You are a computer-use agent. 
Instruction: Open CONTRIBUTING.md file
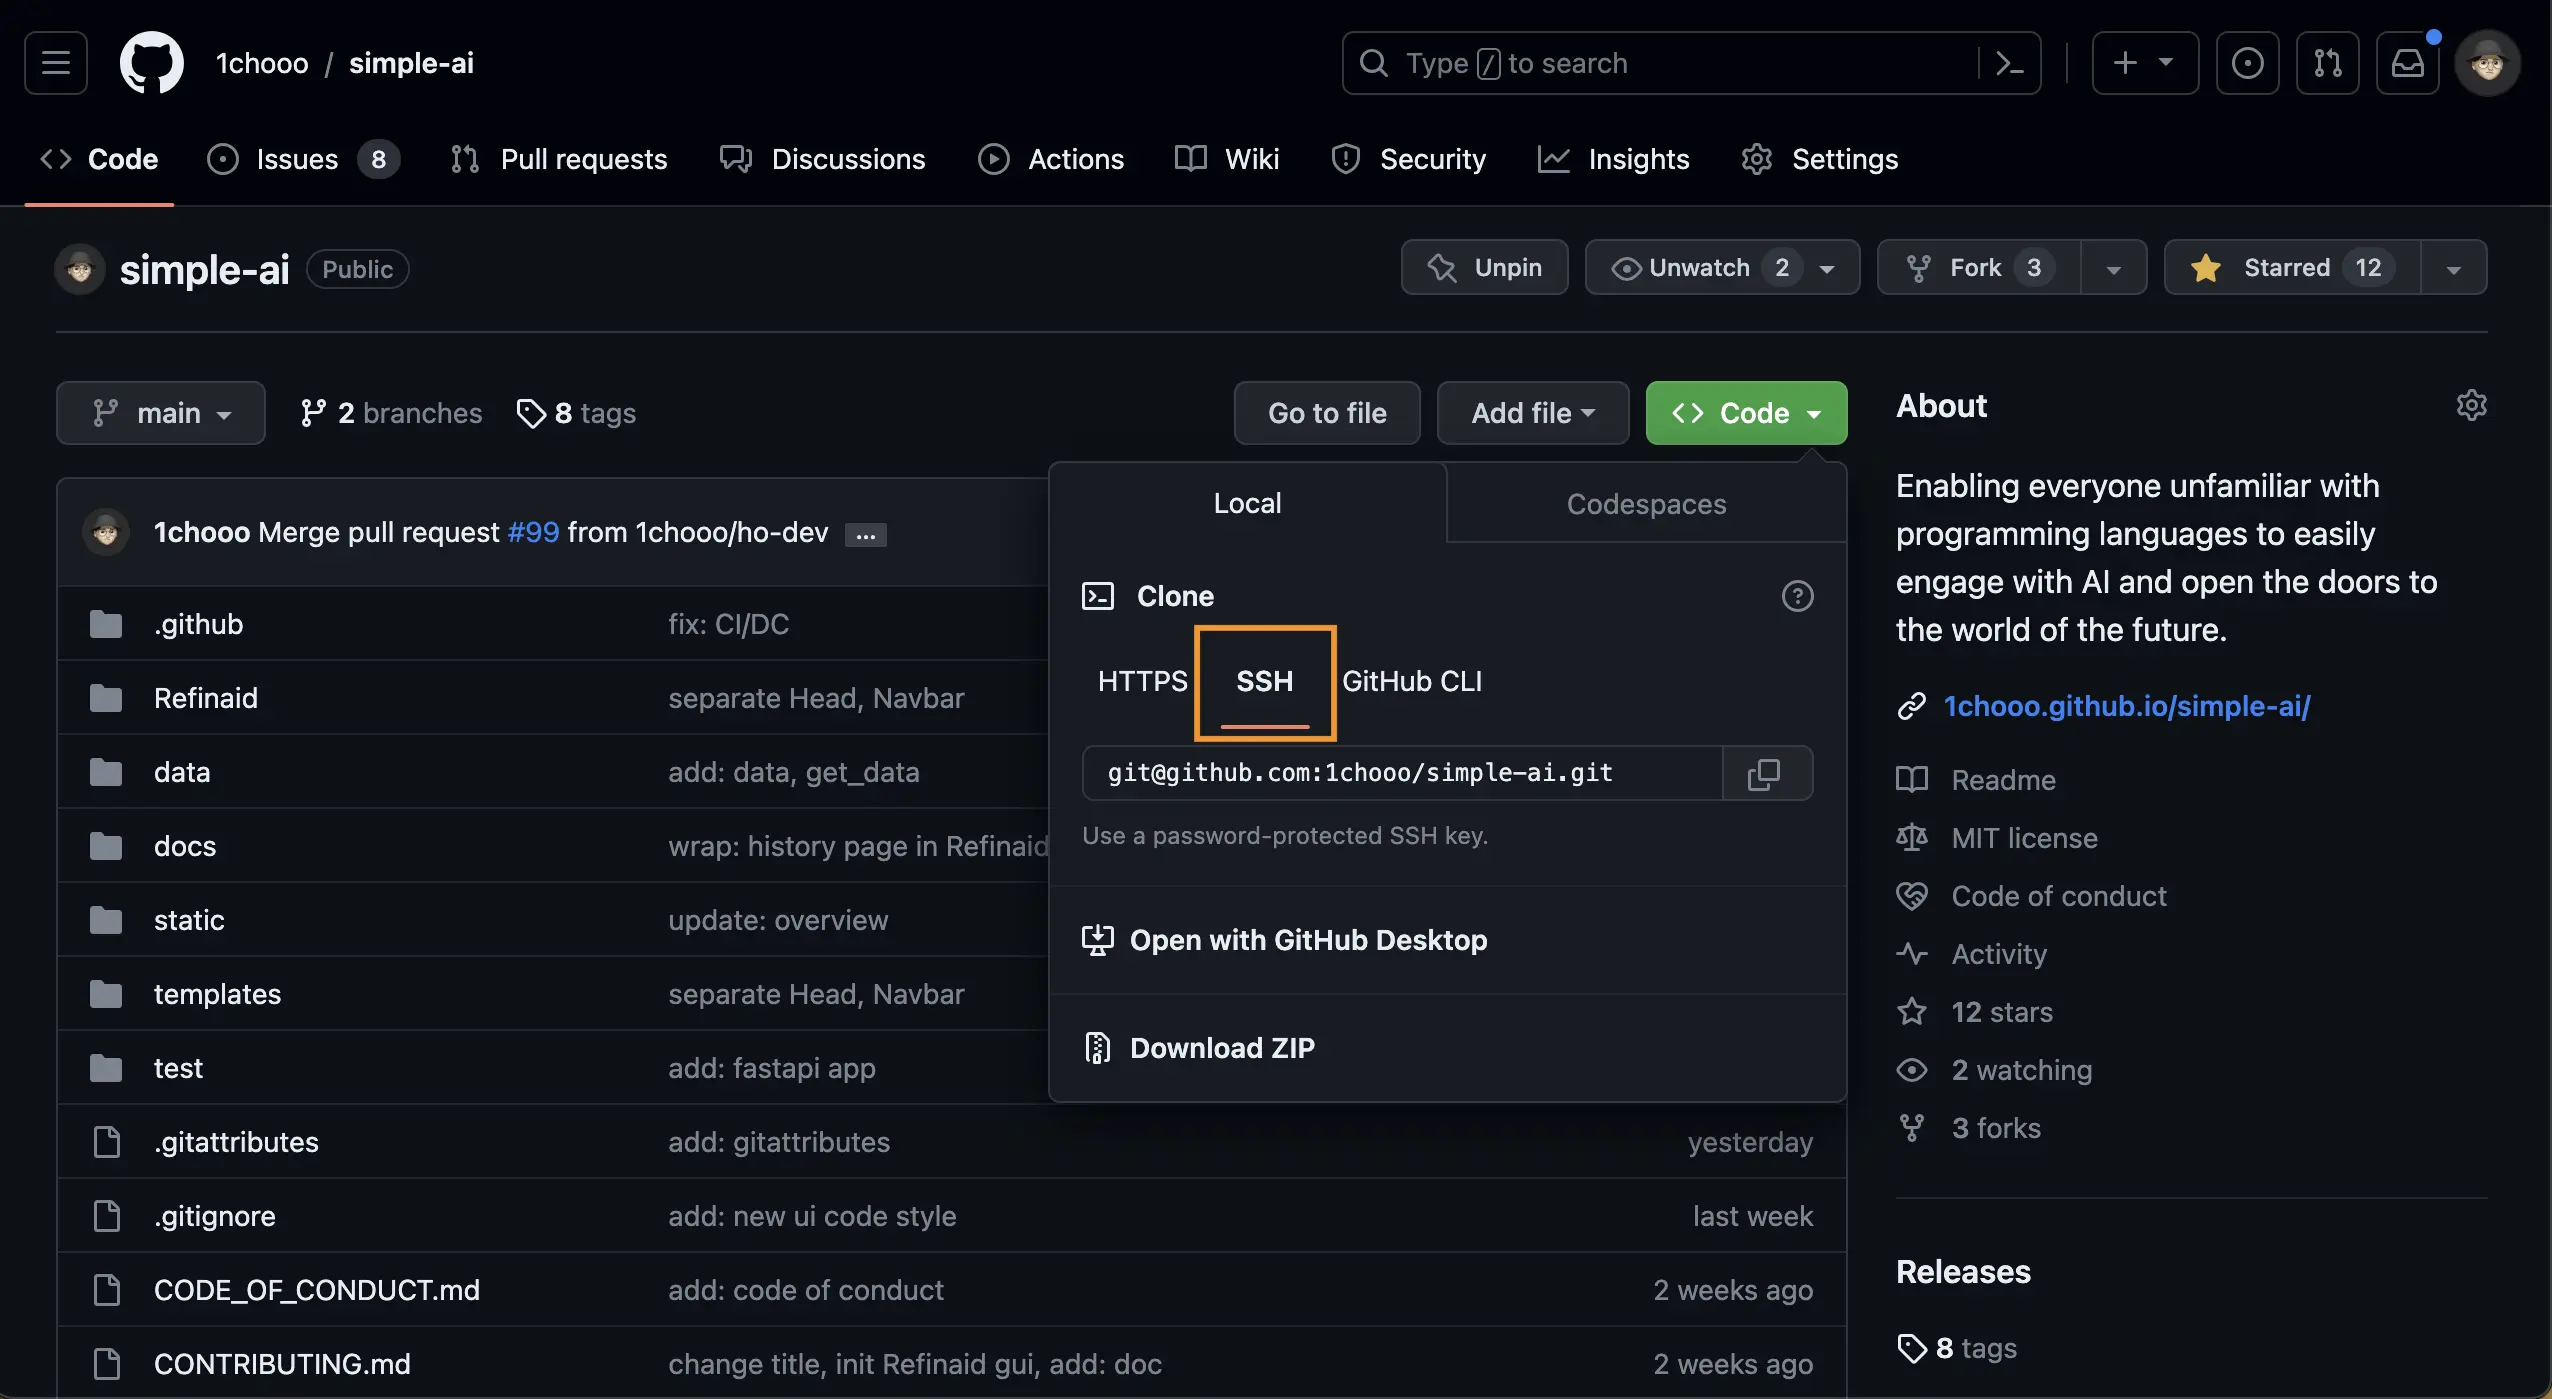pos(282,1364)
